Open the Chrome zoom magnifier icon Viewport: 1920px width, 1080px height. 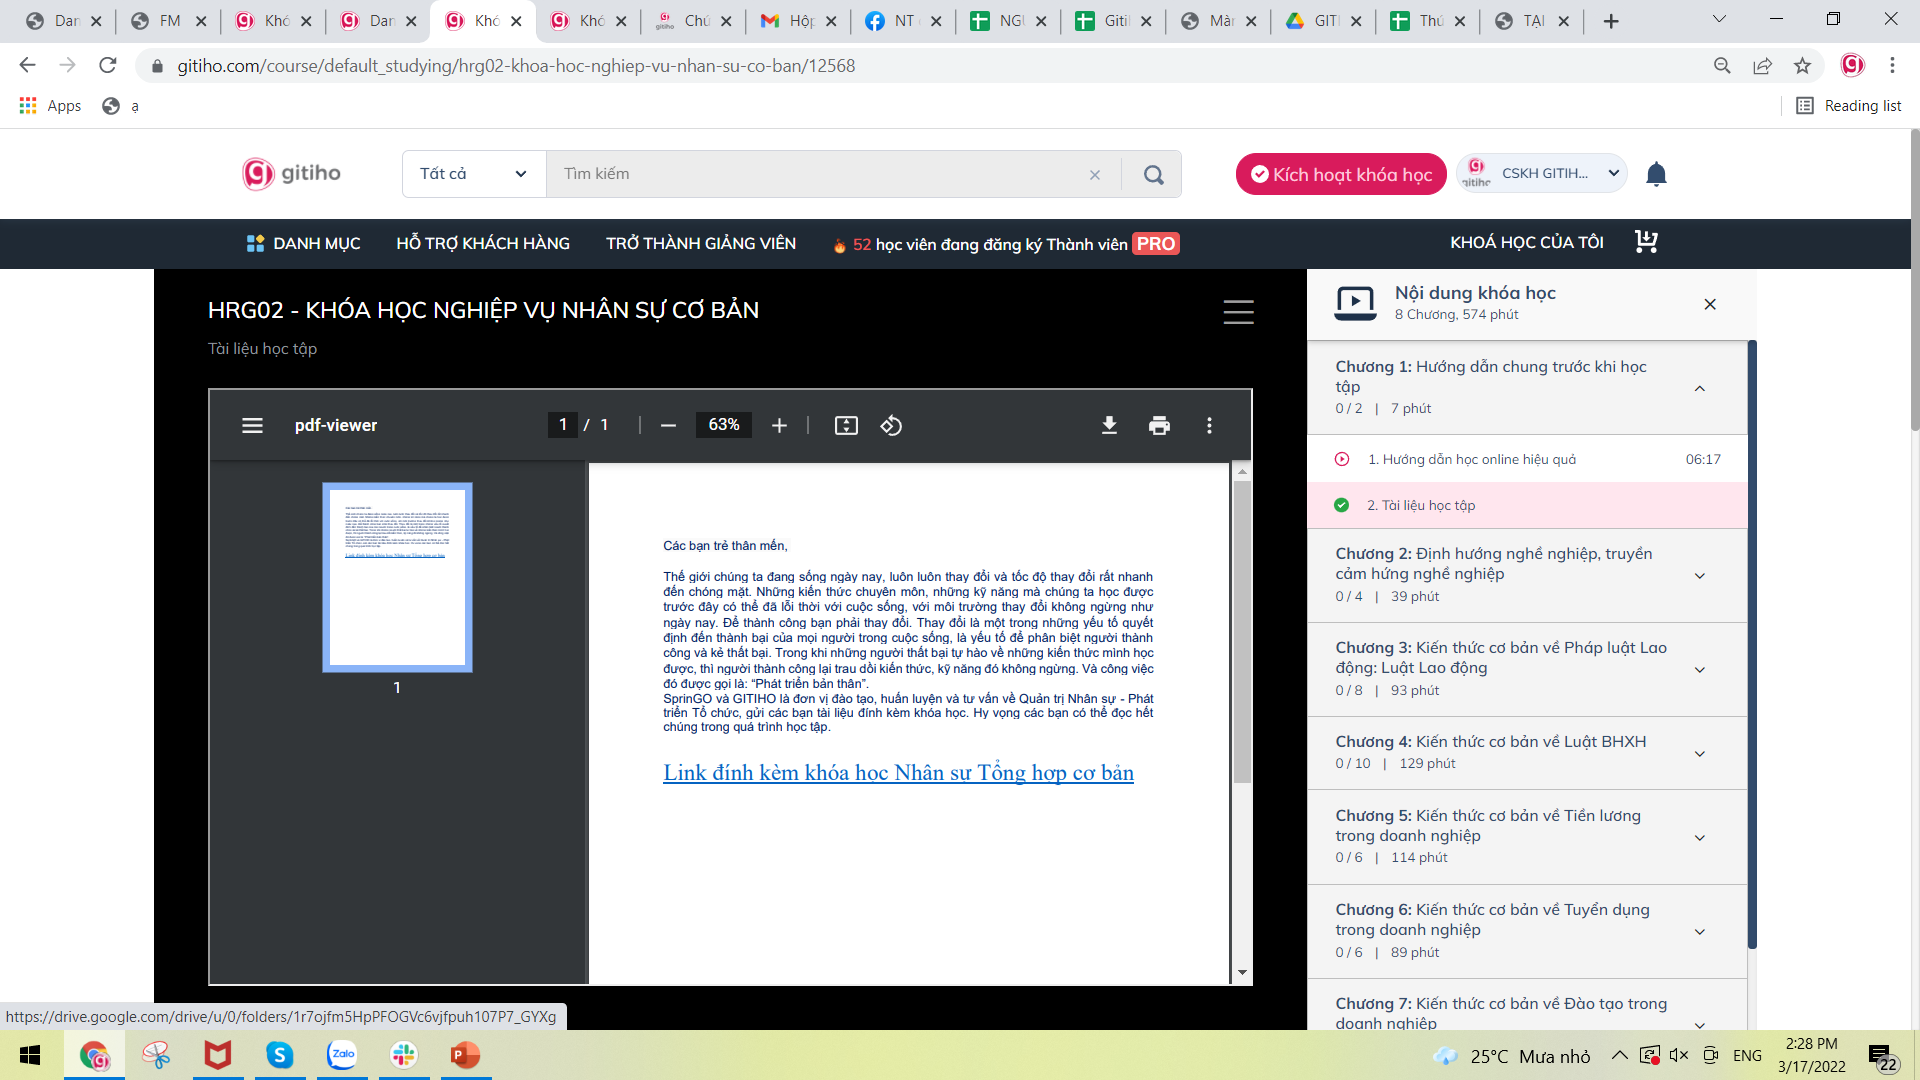click(x=1722, y=66)
